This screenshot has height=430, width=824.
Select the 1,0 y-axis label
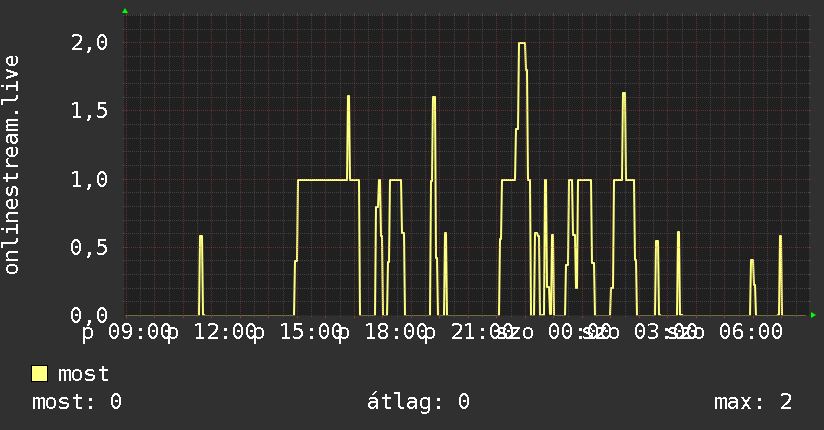pos(89,179)
